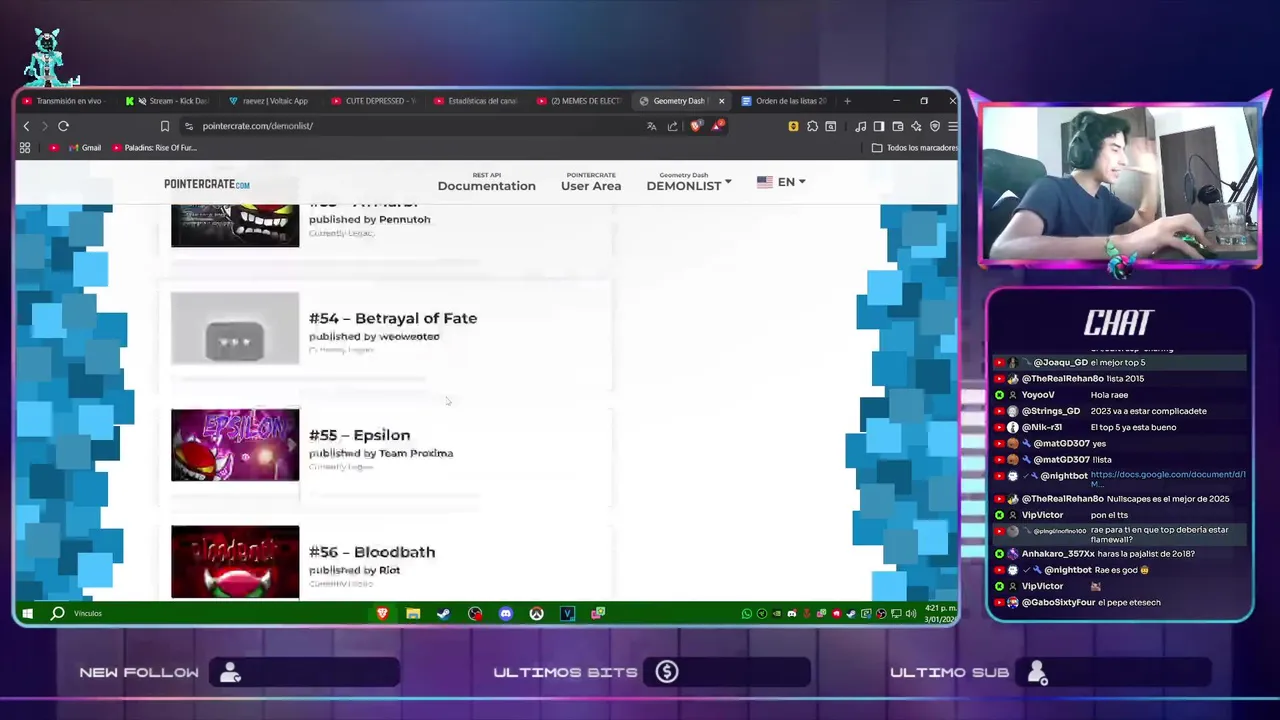Image resolution: width=1280 pixels, height=720 pixels.
Task: Open Brave Shields lion icon
Action: pos(696,126)
